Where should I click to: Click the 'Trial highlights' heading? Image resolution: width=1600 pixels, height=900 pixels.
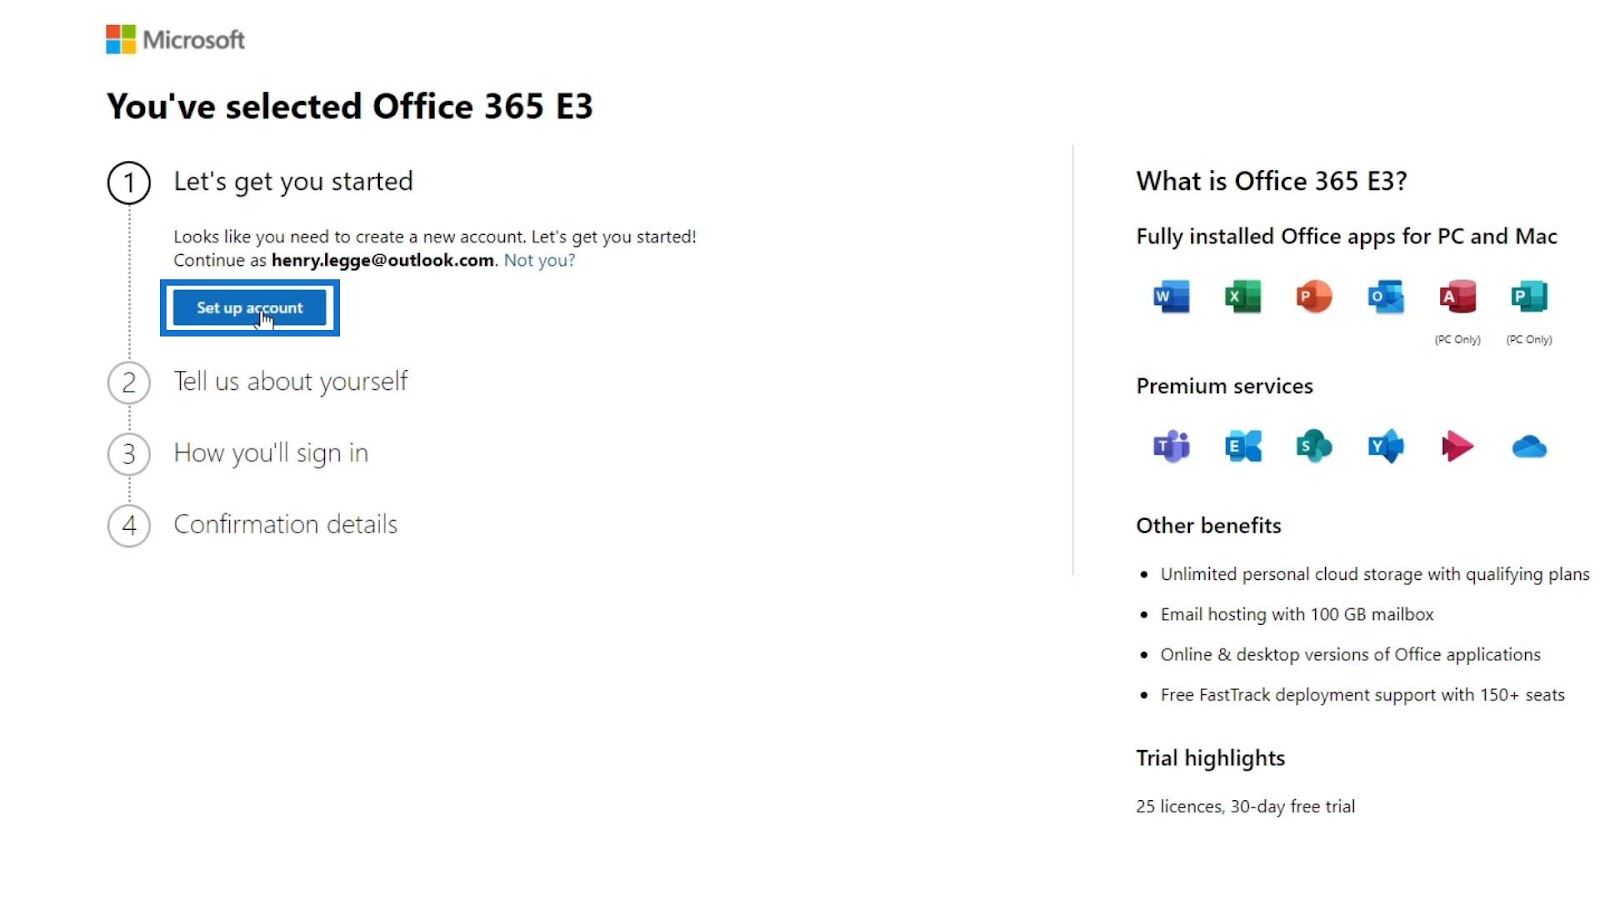(1210, 758)
